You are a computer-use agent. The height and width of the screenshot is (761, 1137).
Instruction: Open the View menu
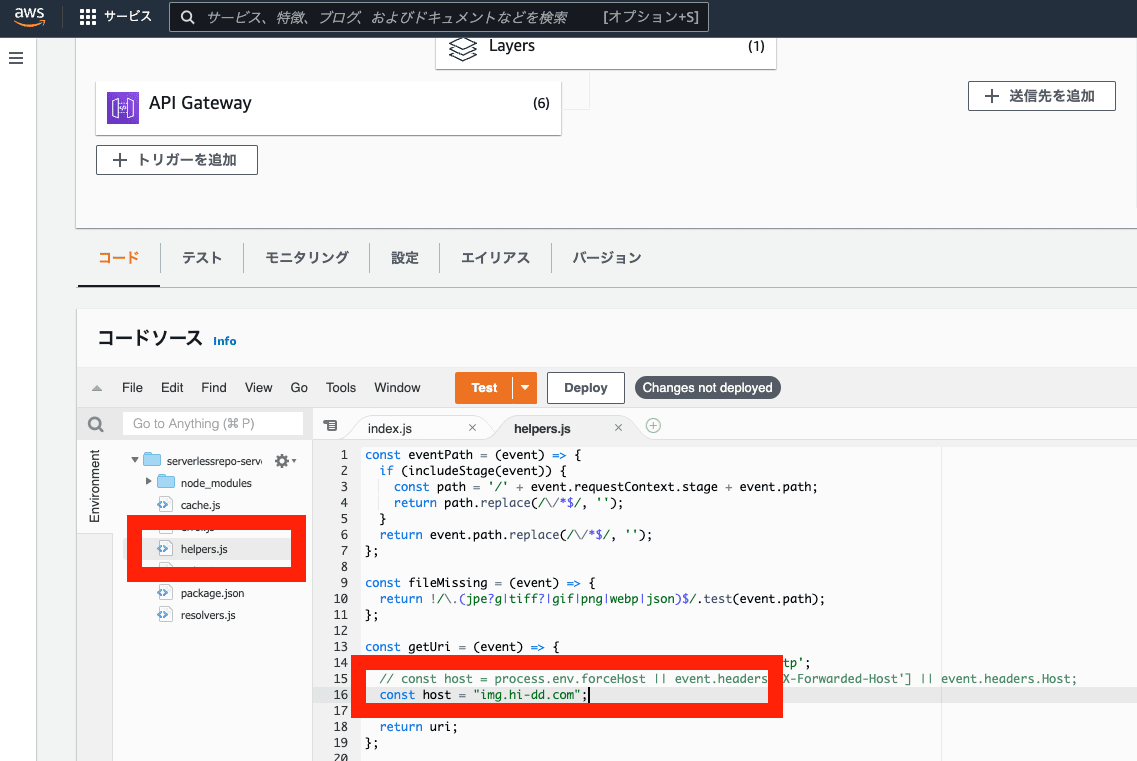(258, 388)
